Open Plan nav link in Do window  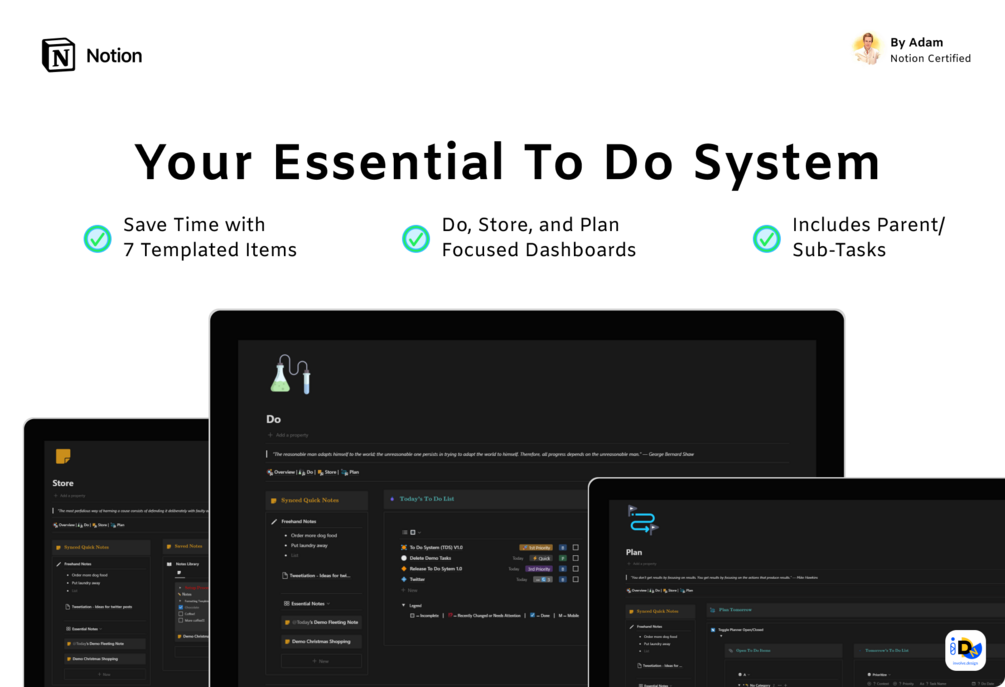pyautogui.click(x=350, y=472)
